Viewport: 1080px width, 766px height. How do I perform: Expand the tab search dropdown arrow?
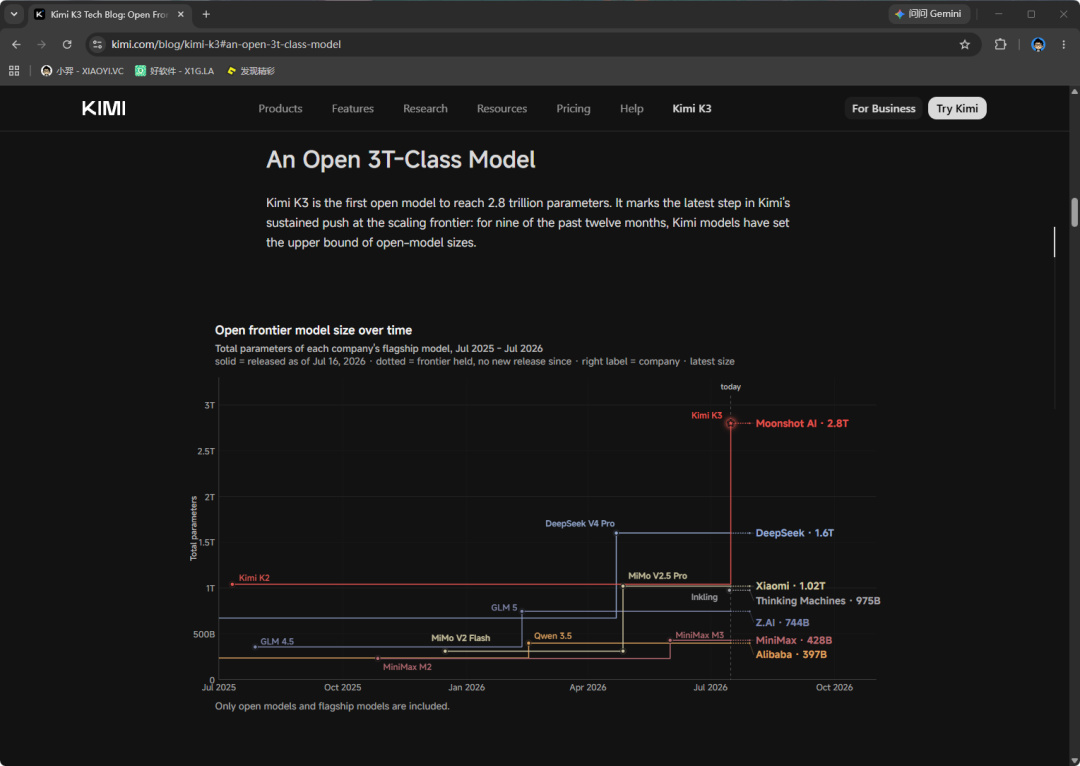14,14
